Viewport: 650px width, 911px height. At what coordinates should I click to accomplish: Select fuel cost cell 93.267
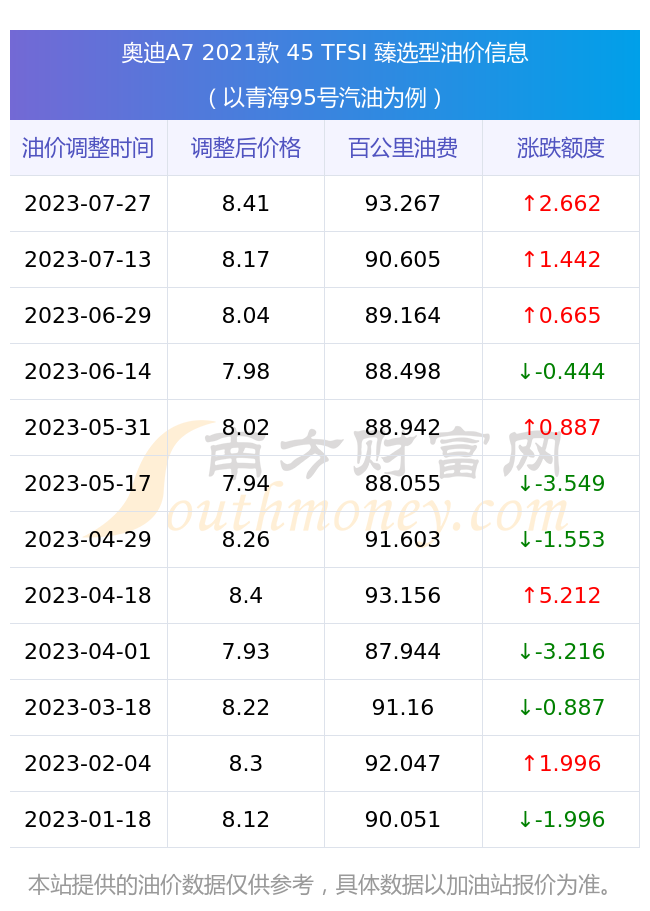tap(403, 203)
